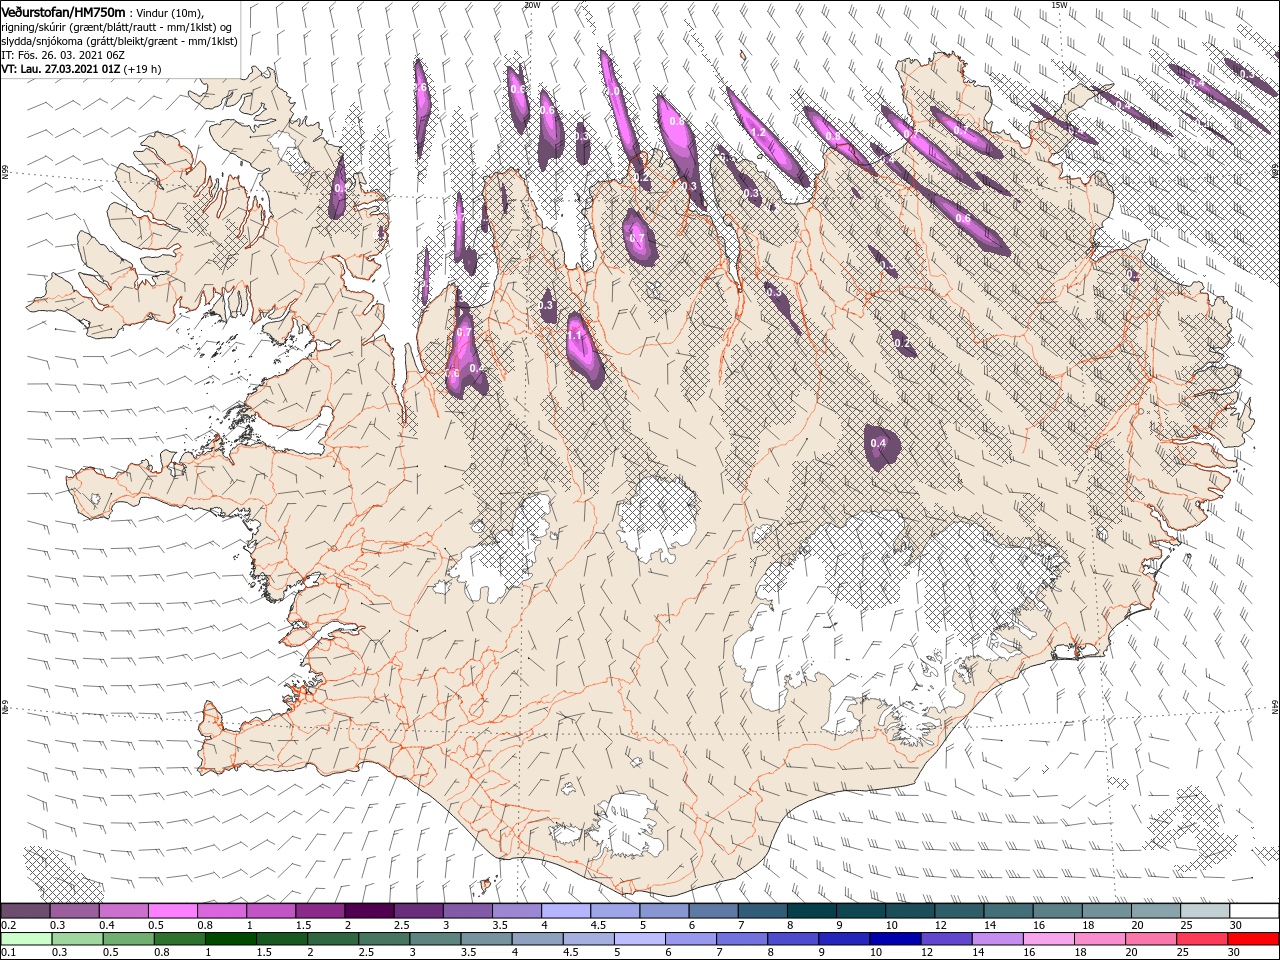This screenshot has height=960, width=1280.
Task: Click the title text Veðurstofan/HM750m
Action: [x=64, y=12]
